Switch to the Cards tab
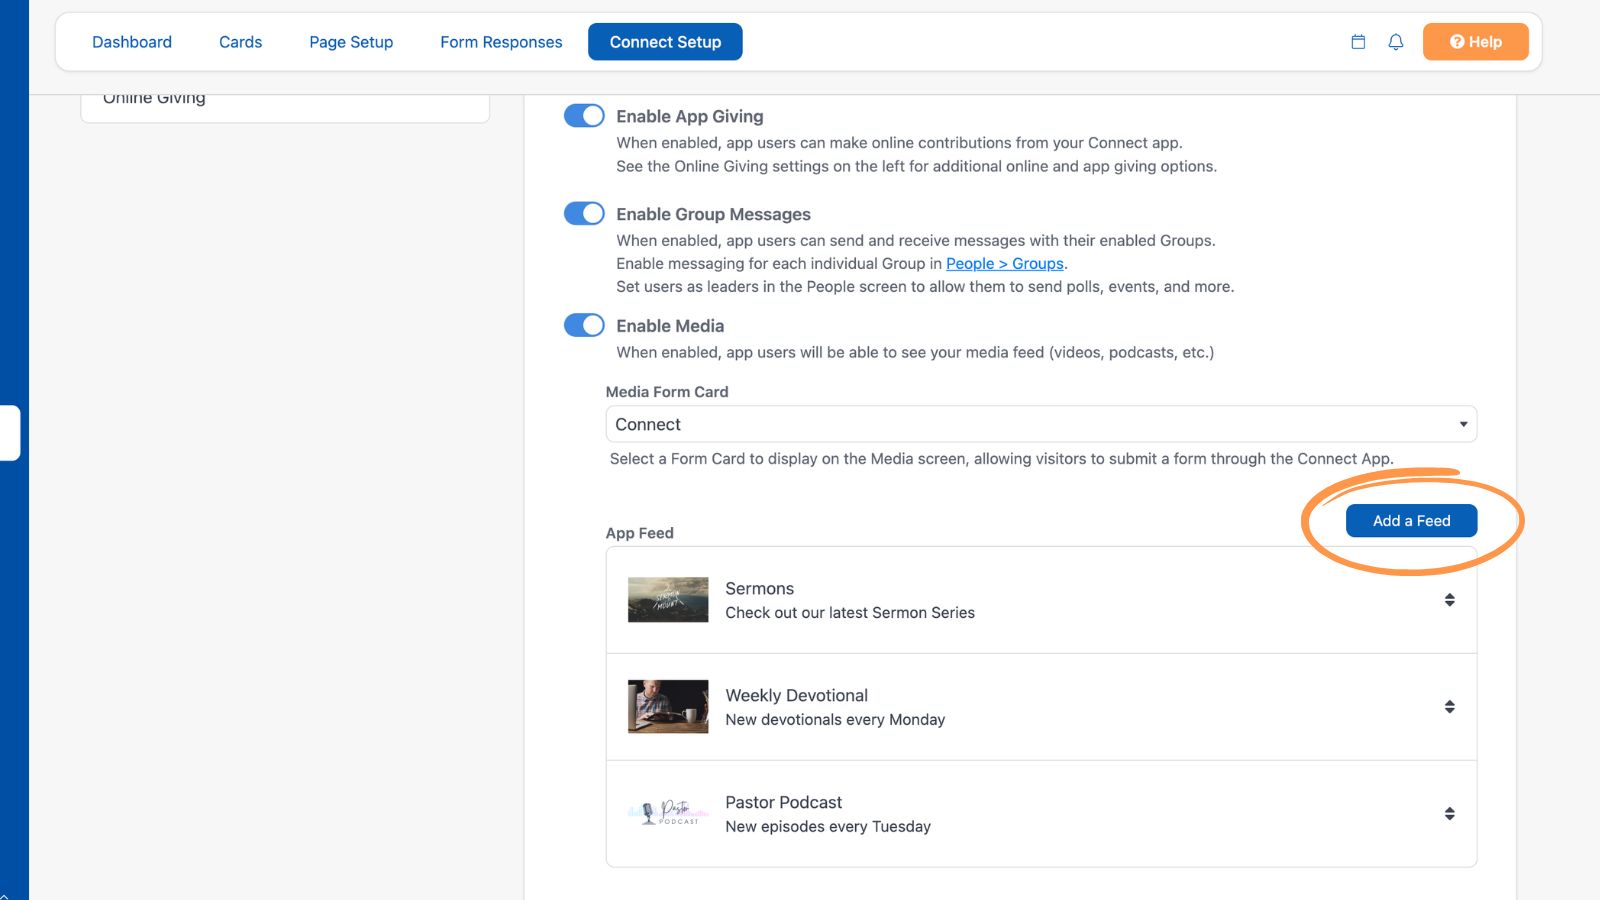This screenshot has height=900, width=1600. click(241, 42)
